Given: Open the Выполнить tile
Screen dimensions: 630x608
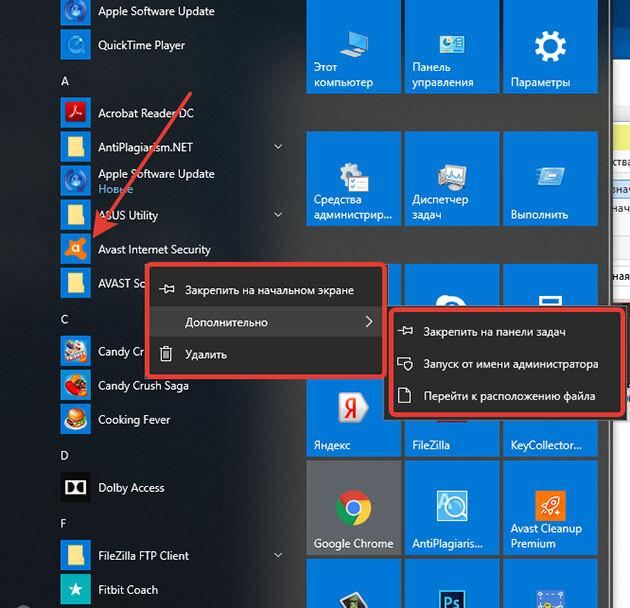Looking at the screenshot, I should (x=550, y=179).
